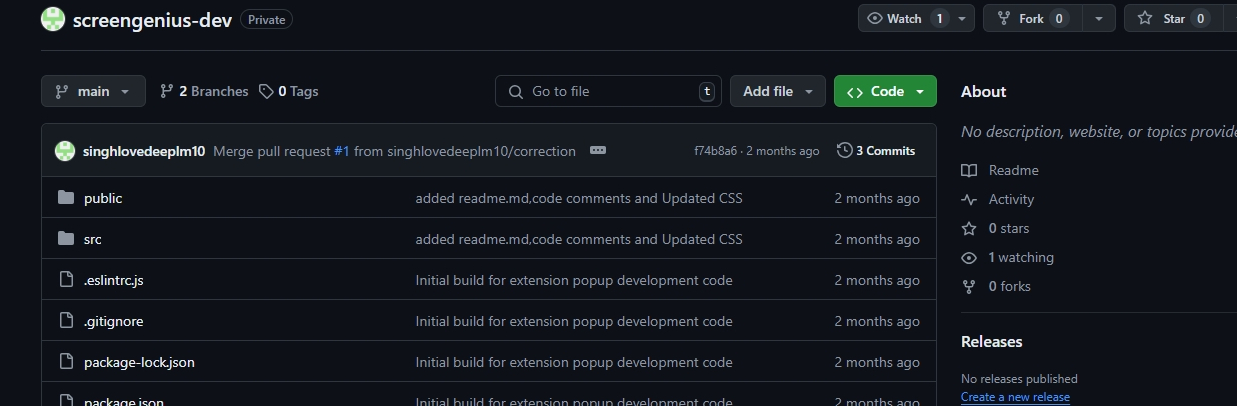Image resolution: width=1237 pixels, height=406 pixels.
Task: Open the screengenius-dev repository name link
Action: [x=153, y=20]
